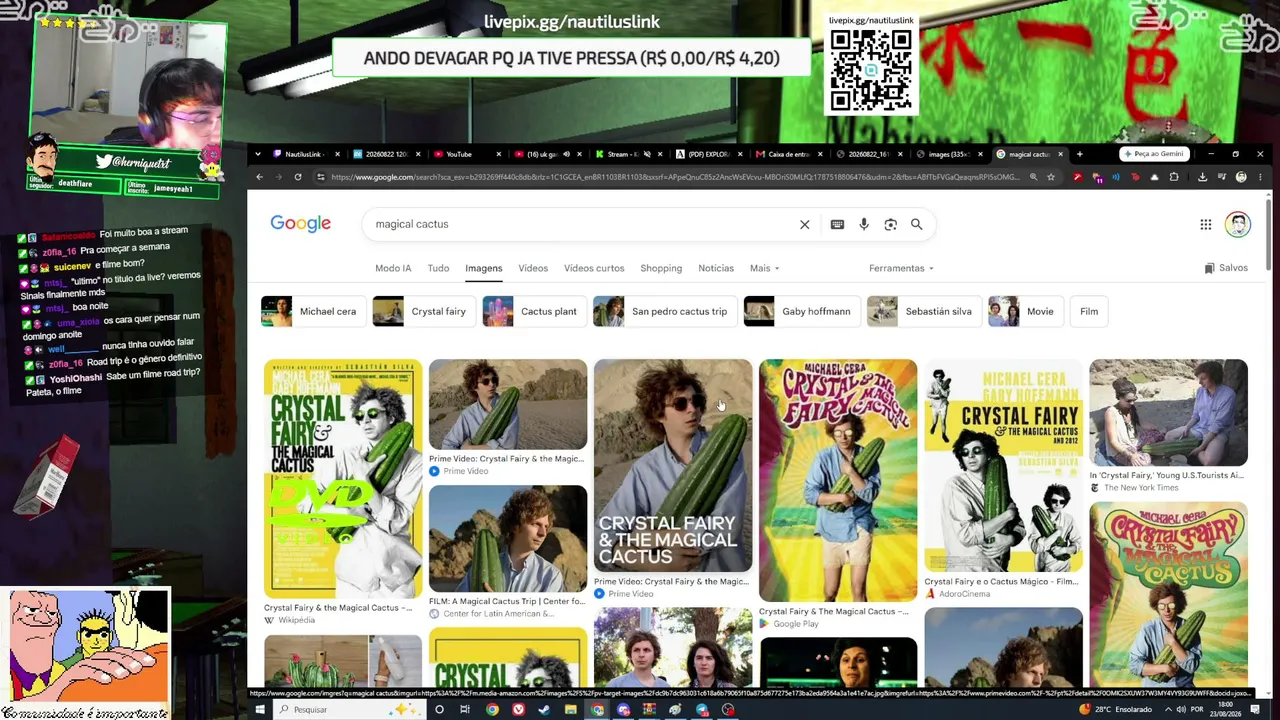Open the Google apps grid

coord(1206,224)
